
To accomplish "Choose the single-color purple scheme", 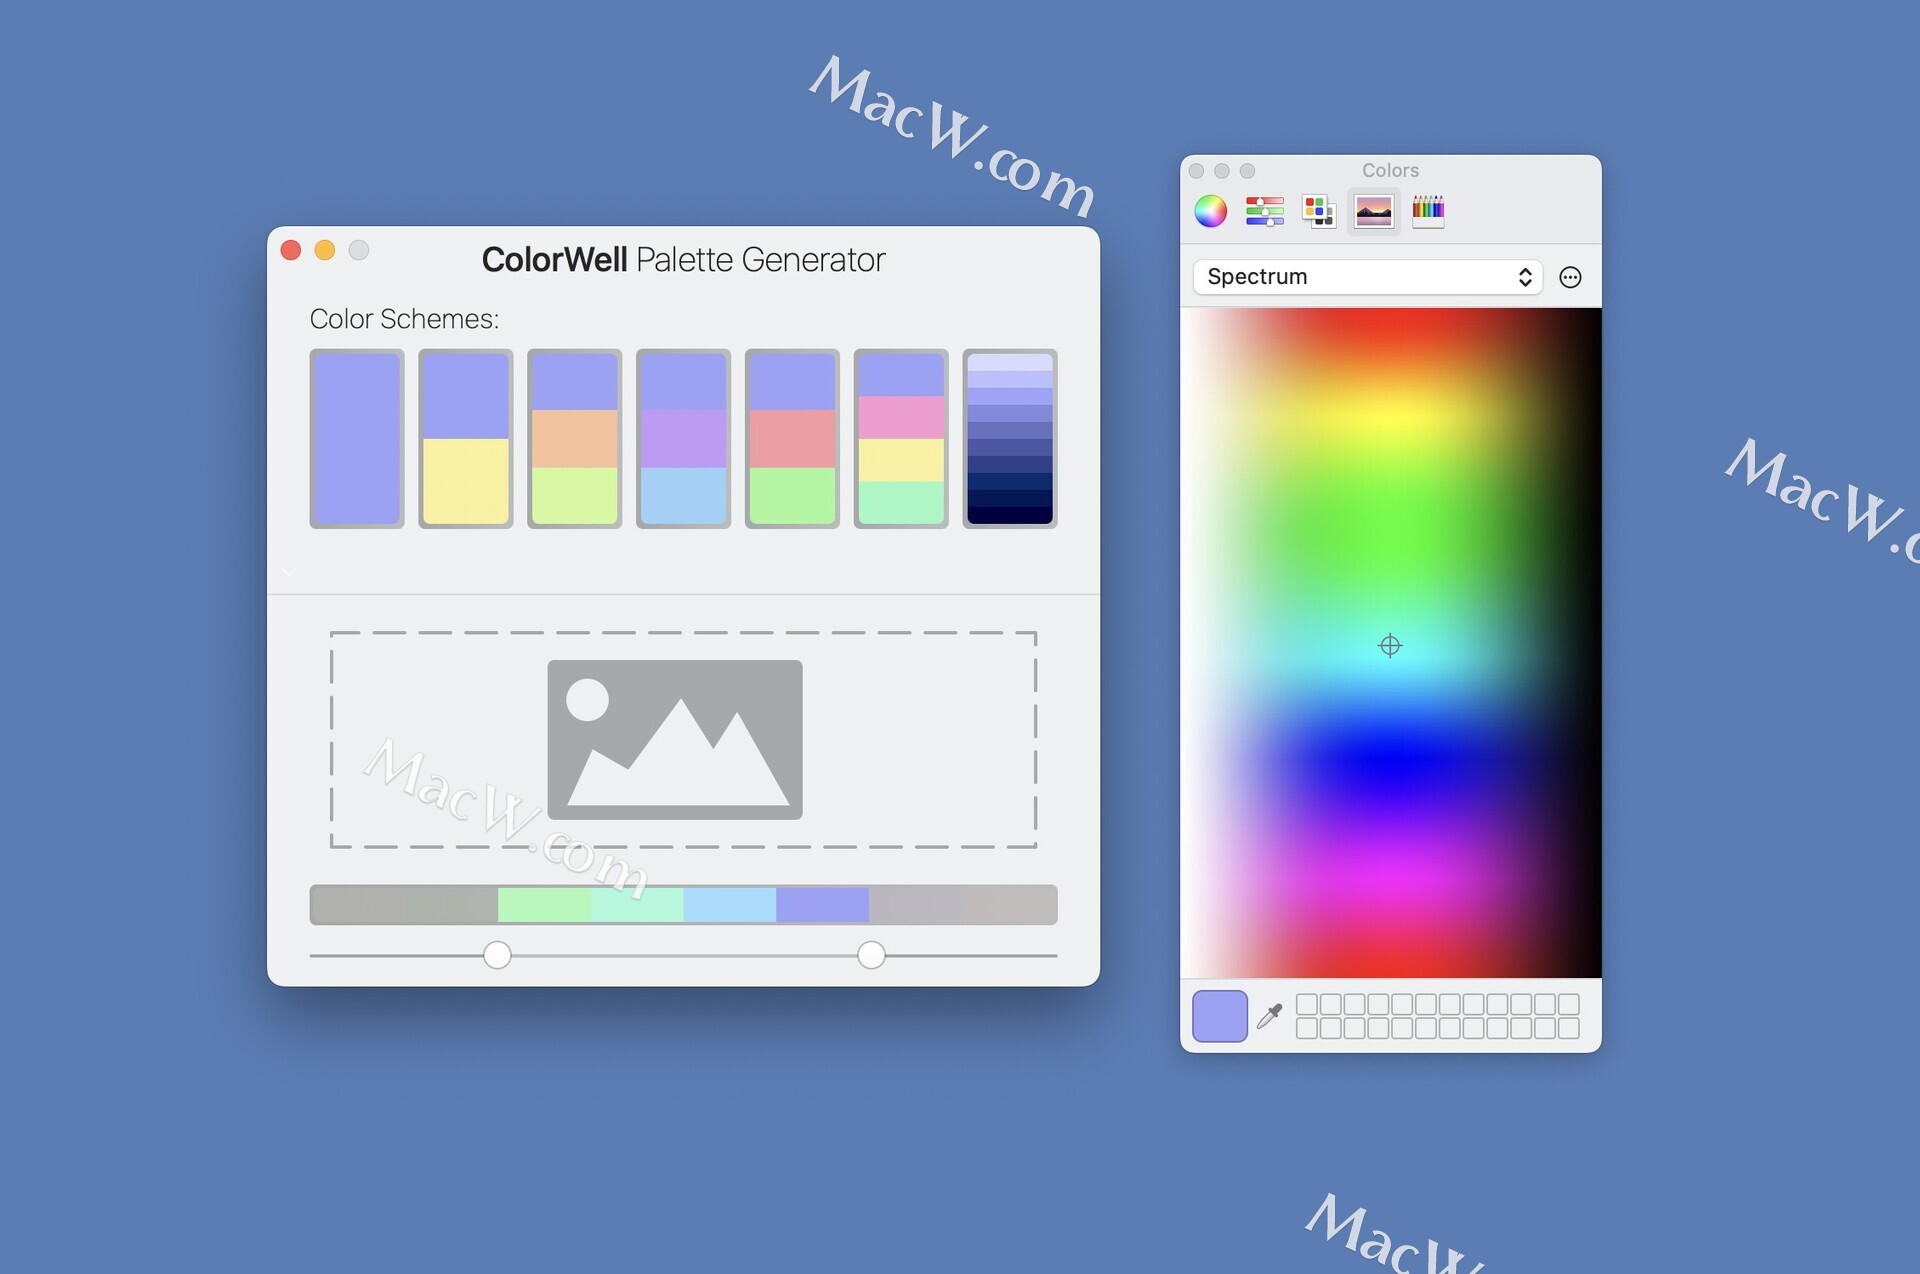I will tap(357, 438).
